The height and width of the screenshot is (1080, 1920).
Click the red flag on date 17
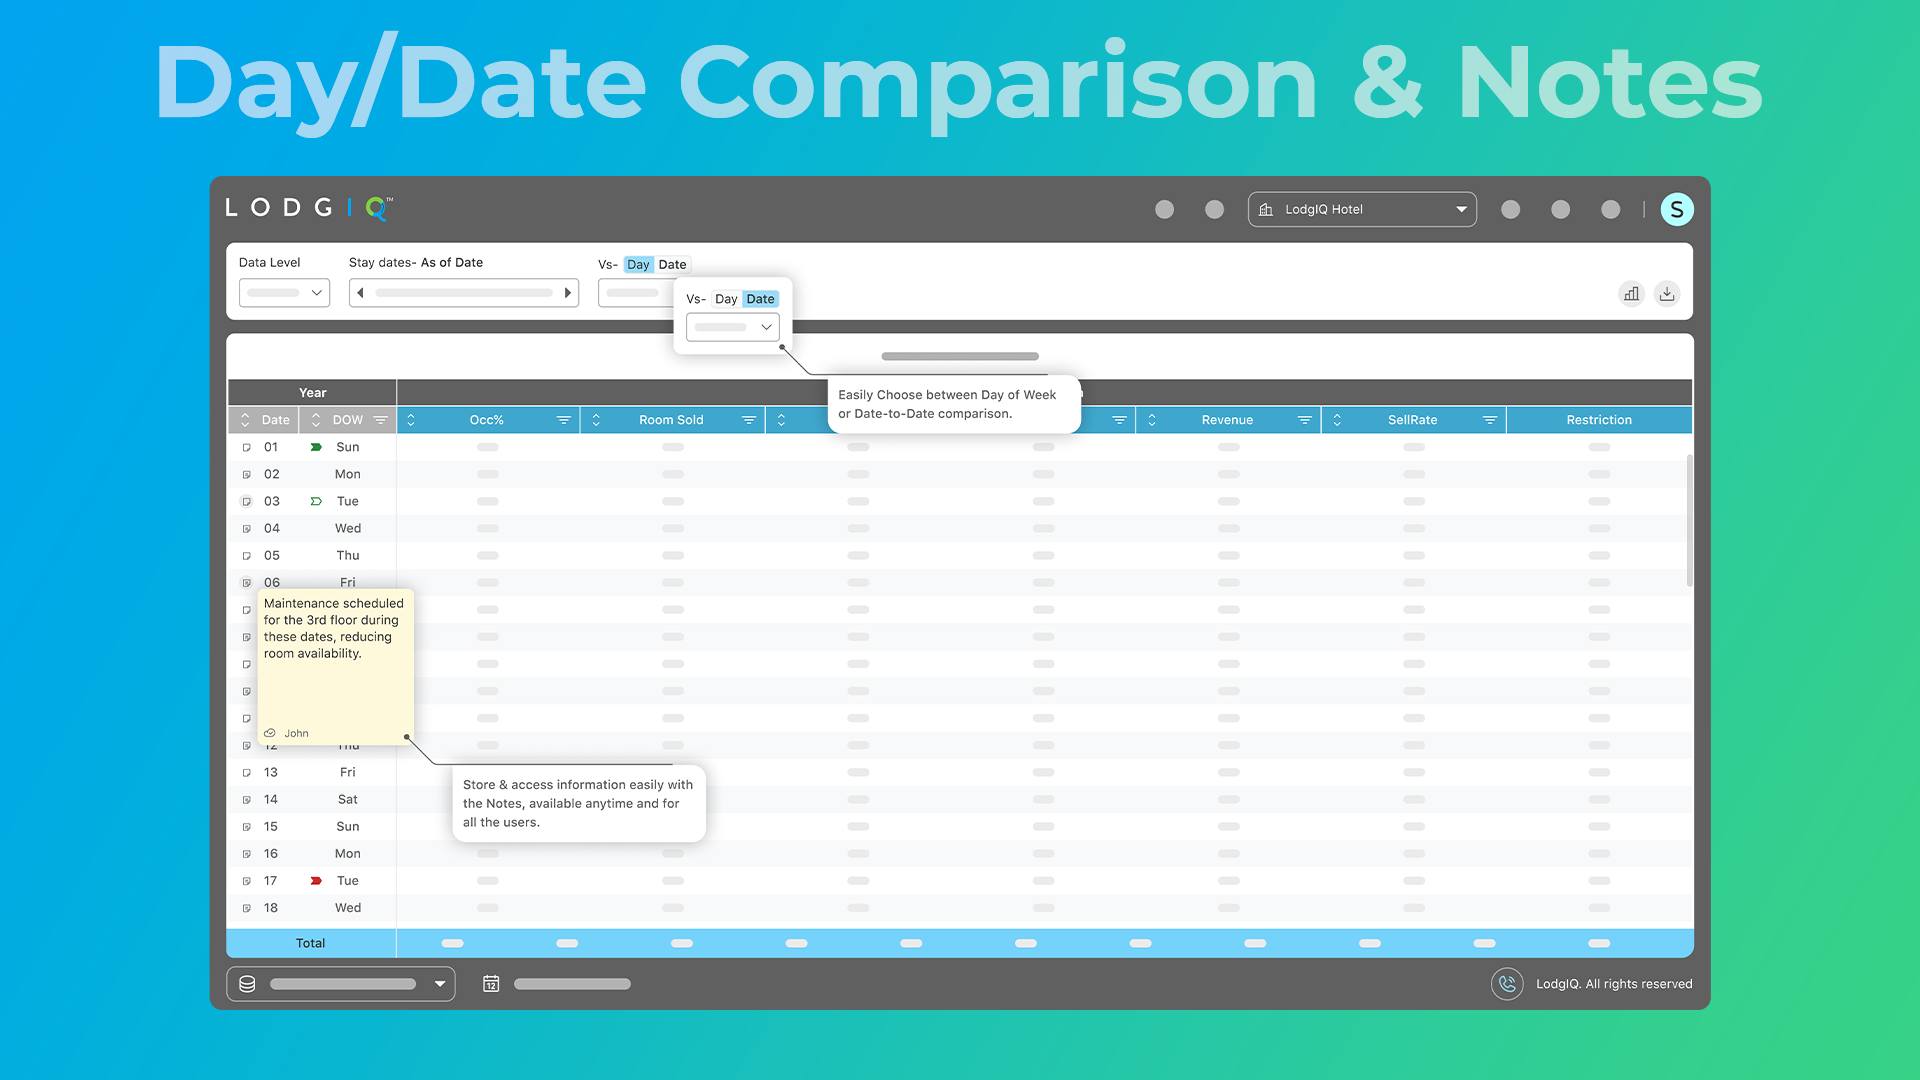(316, 881)
